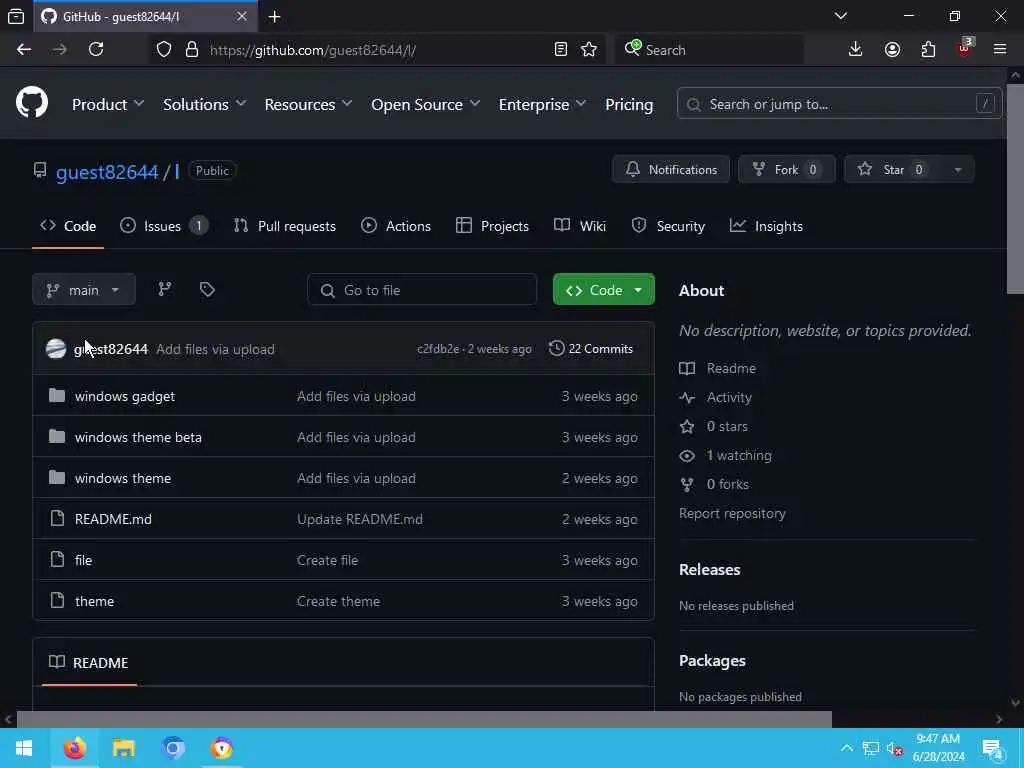Open the branches icon next to main
This screenshot has width=1024, height=768.
[165, 289]
